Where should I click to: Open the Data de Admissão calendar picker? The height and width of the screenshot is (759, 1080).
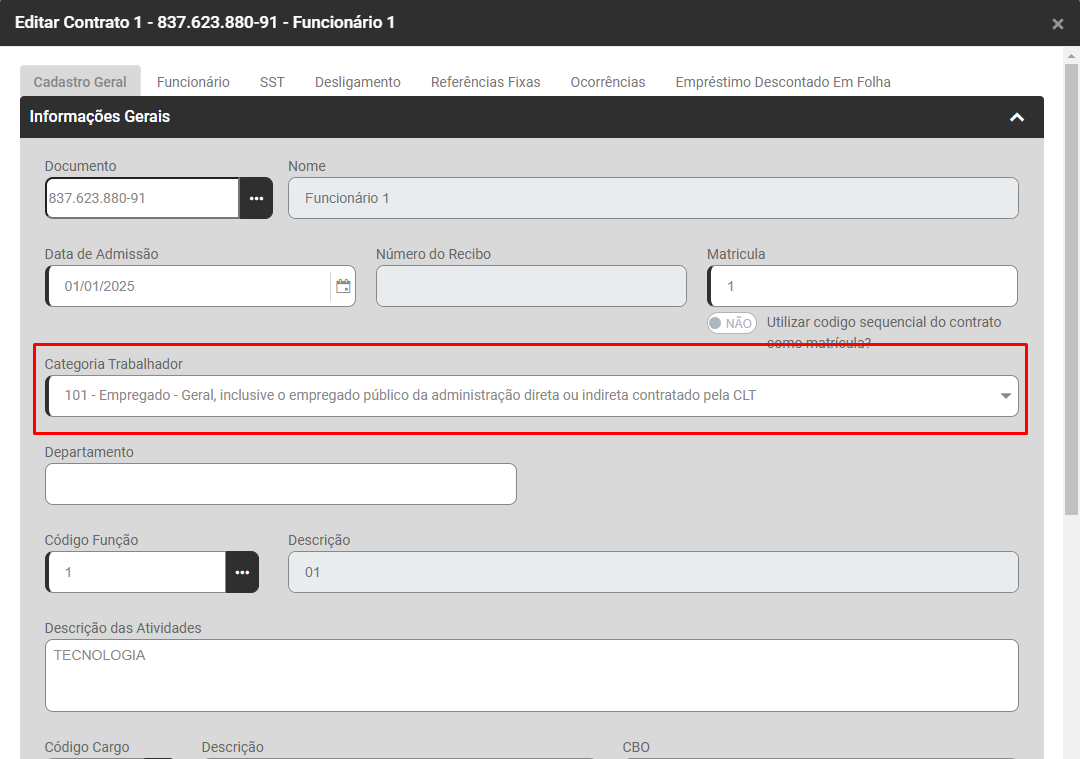343,286
